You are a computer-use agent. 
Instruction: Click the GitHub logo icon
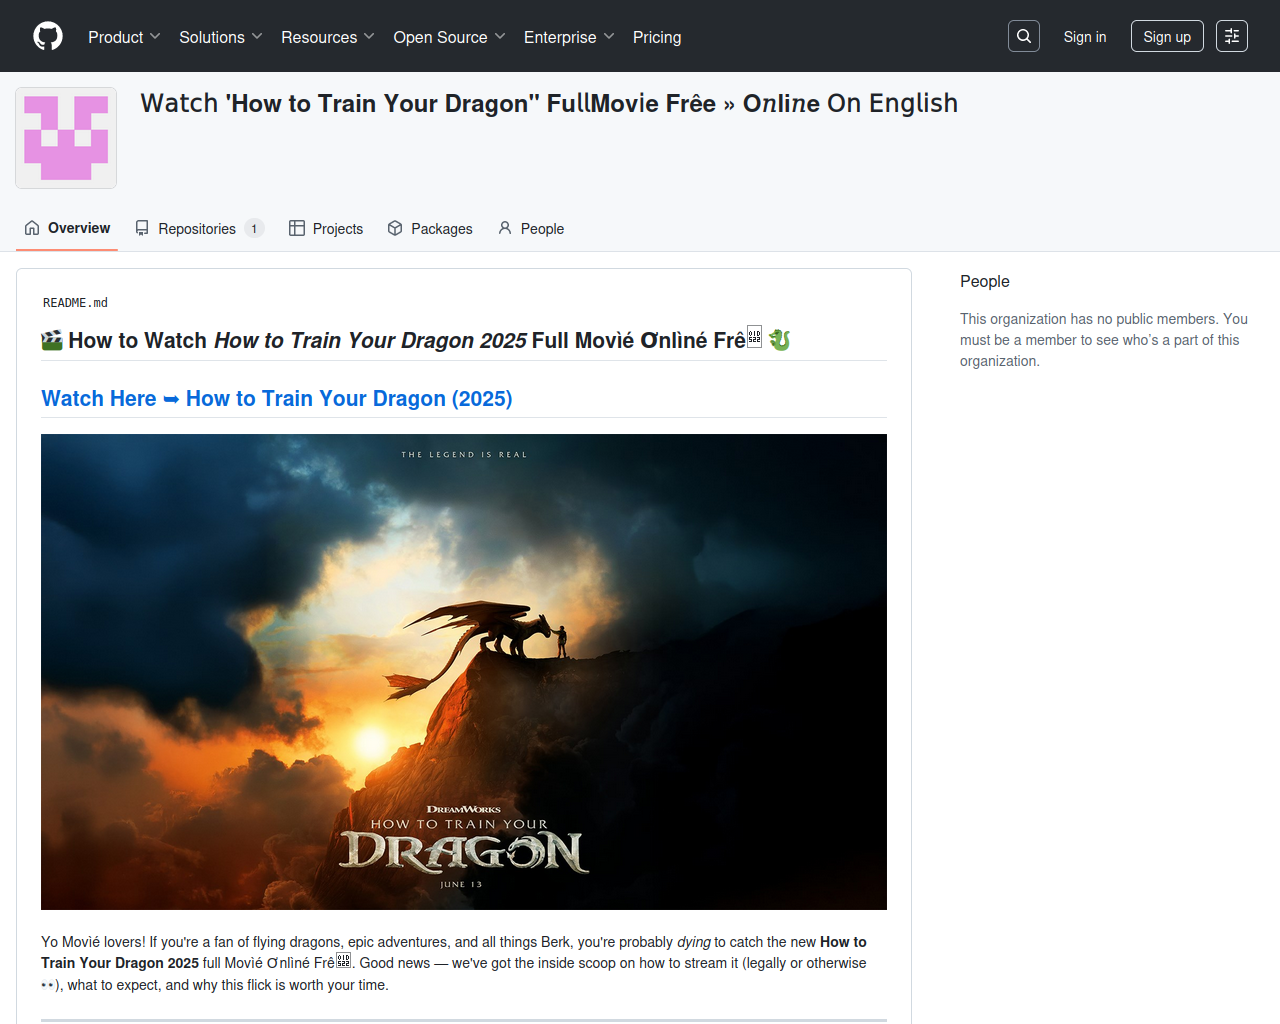(x=48, y=36)
